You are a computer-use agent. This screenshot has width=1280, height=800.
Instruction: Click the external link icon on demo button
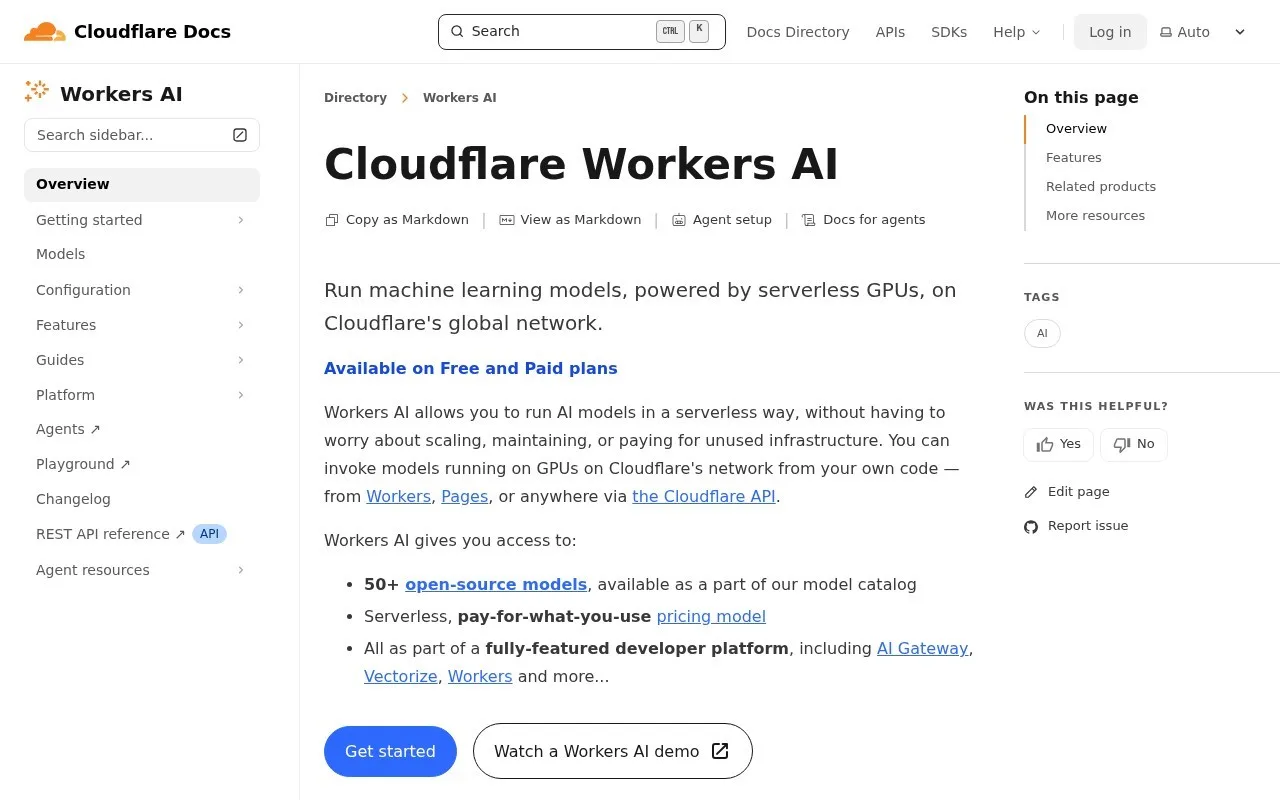pos(720,751)
